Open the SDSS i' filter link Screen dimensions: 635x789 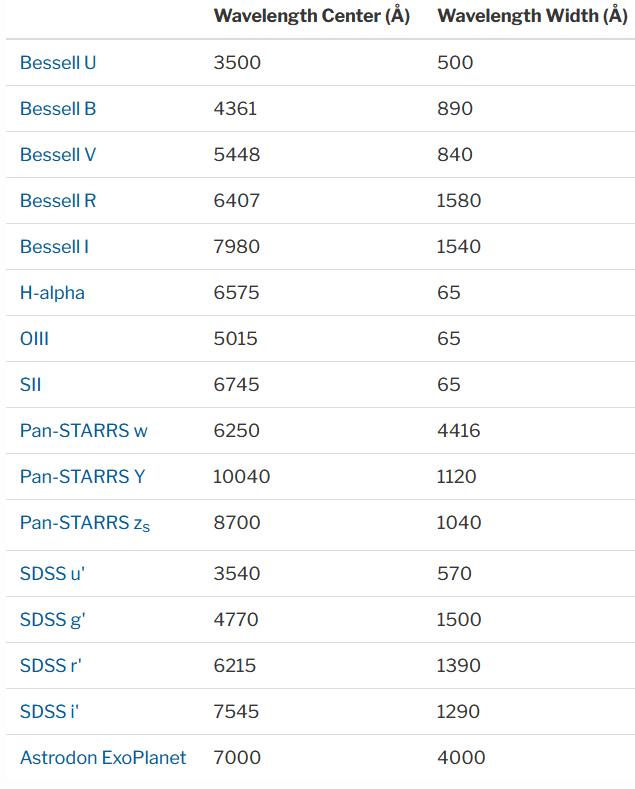[48, 712]
